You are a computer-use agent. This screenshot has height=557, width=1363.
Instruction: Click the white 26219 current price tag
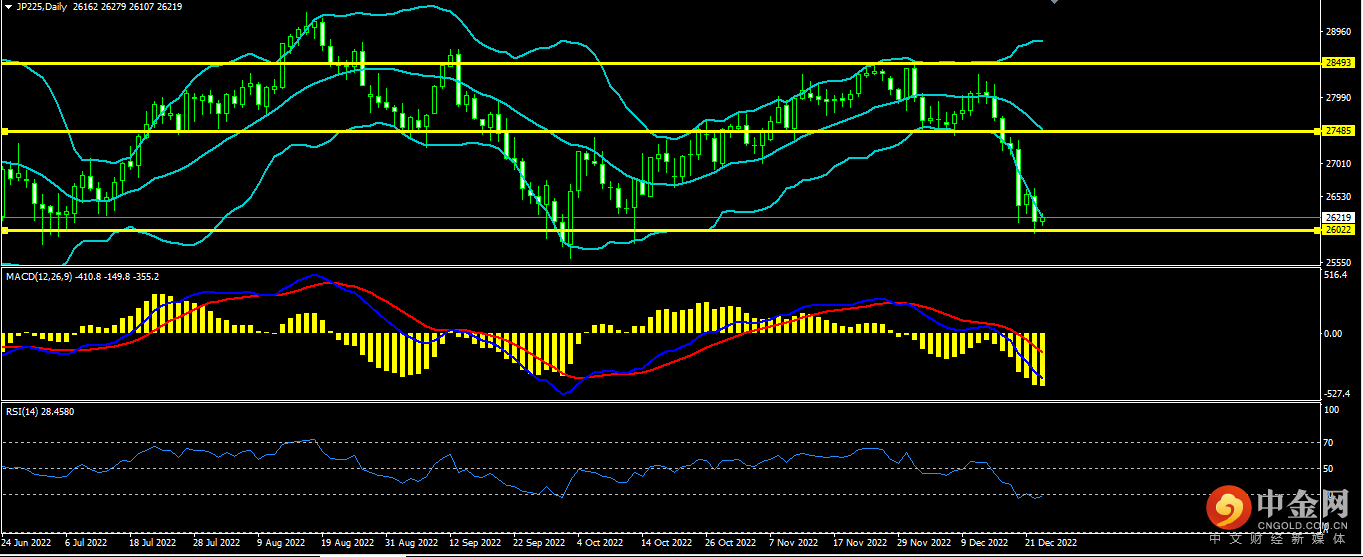1337,217
